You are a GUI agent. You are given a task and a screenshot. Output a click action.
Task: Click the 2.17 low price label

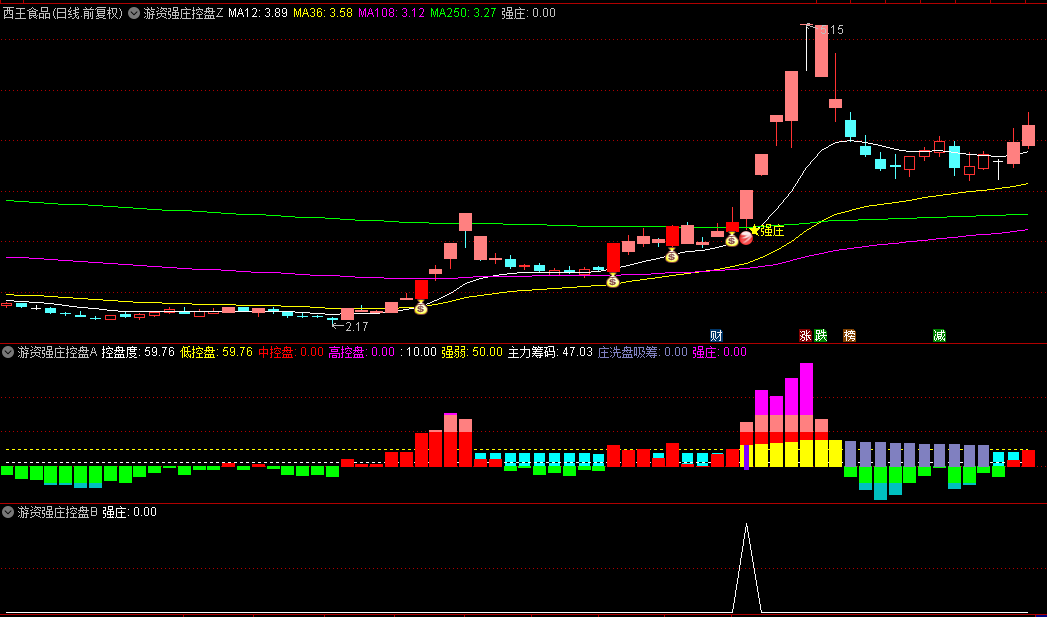[x=357, y=327]
